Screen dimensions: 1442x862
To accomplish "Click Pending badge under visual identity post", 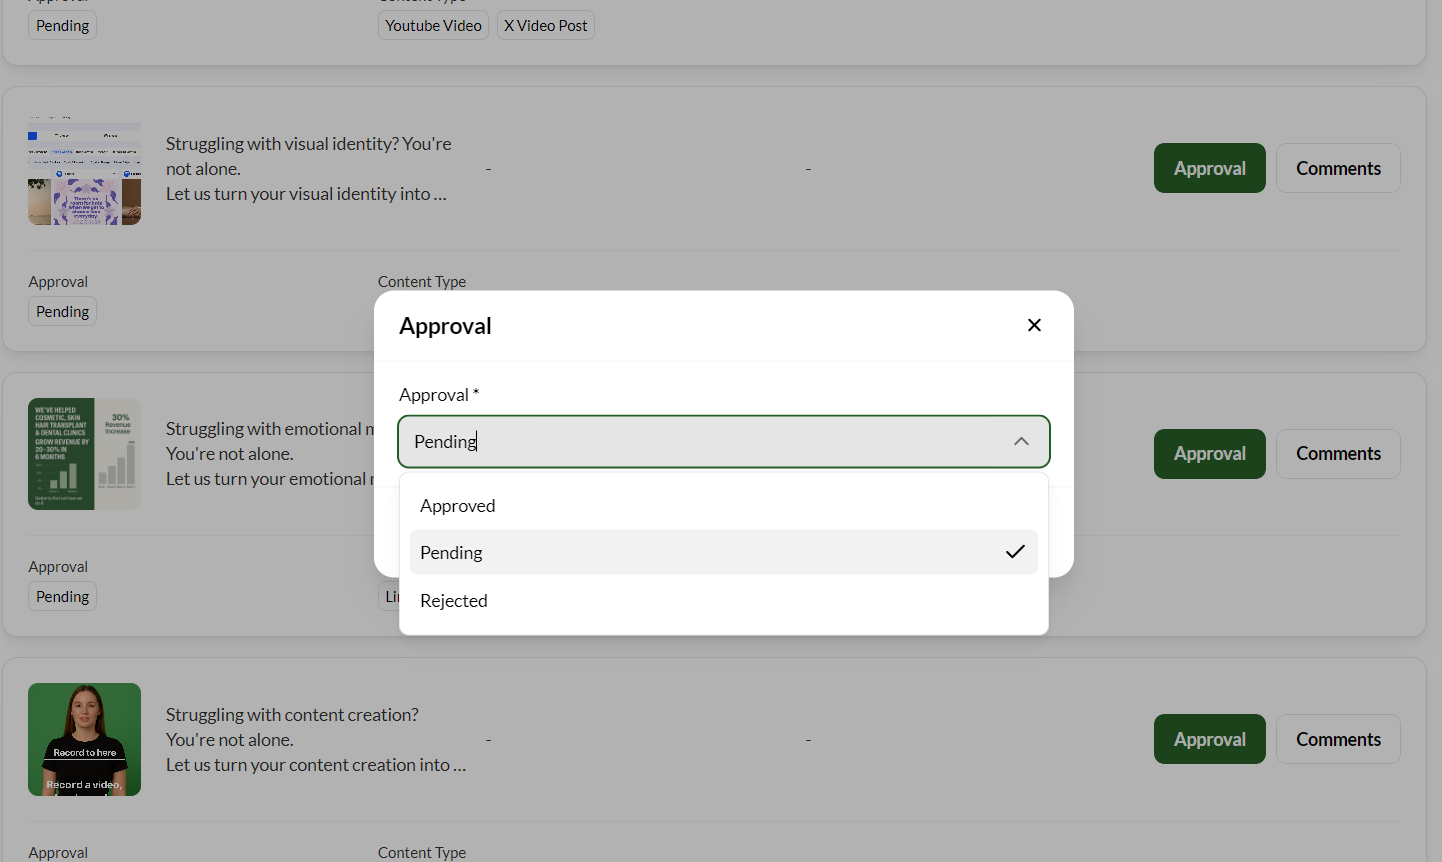I will 62,312.
